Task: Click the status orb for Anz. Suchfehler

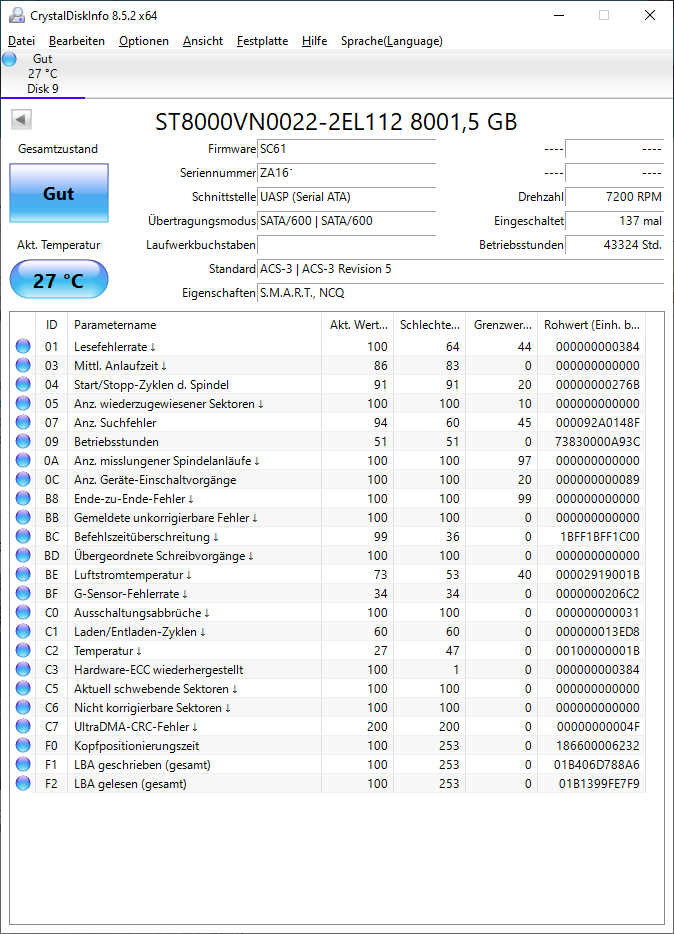Action: click(x=23, y=422)
